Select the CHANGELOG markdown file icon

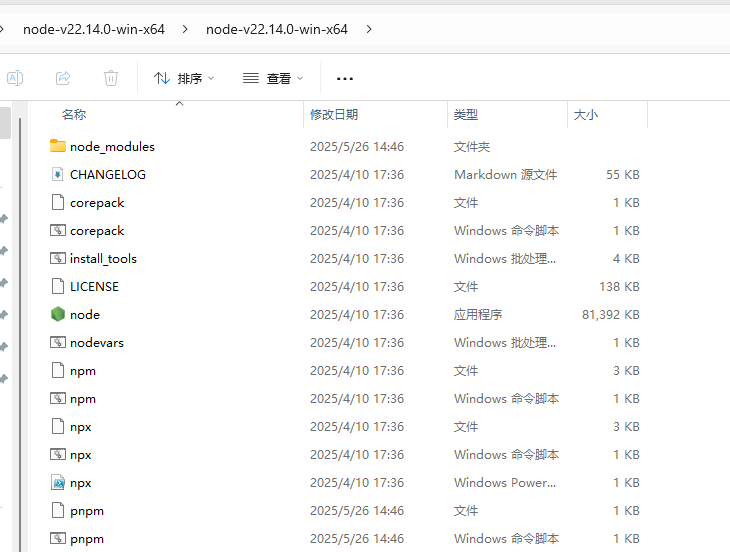coord(58,175)
